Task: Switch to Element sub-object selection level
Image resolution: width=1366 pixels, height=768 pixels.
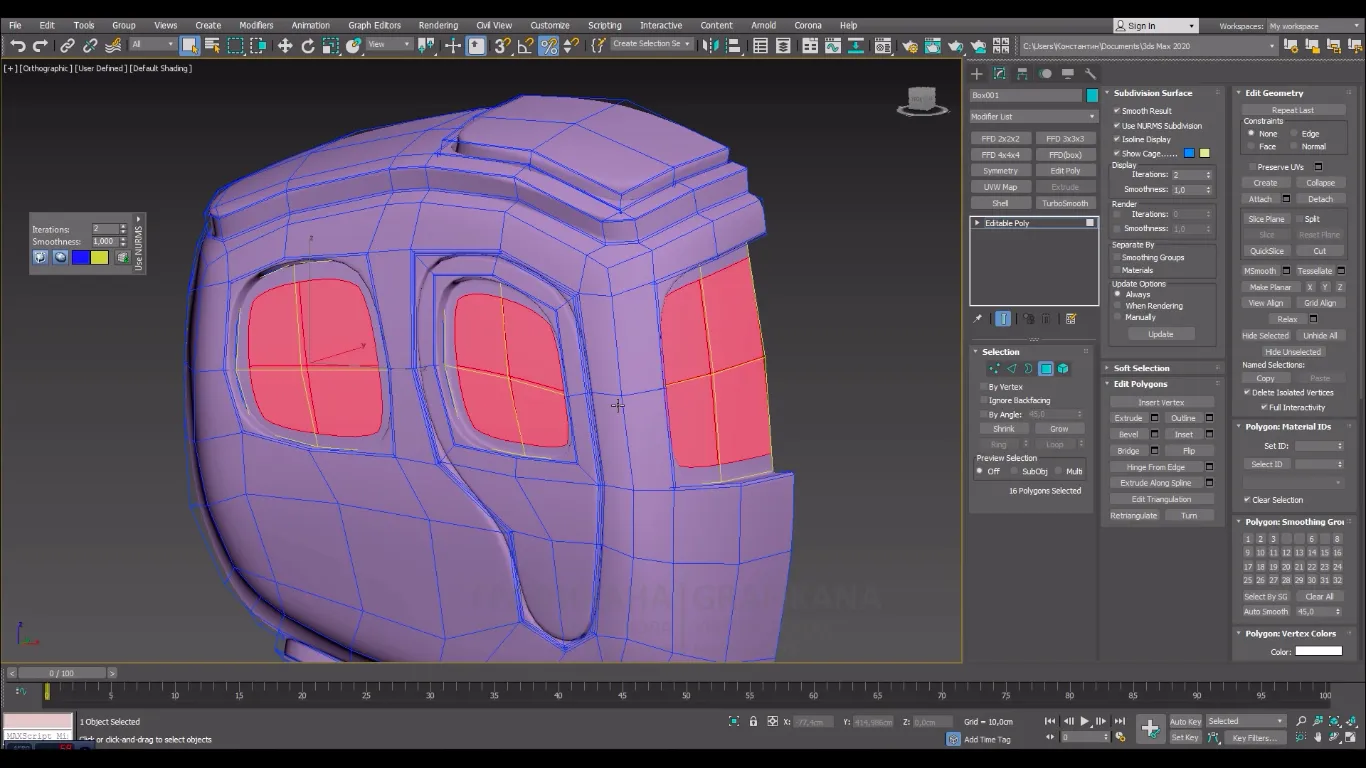Action: 1063,369
